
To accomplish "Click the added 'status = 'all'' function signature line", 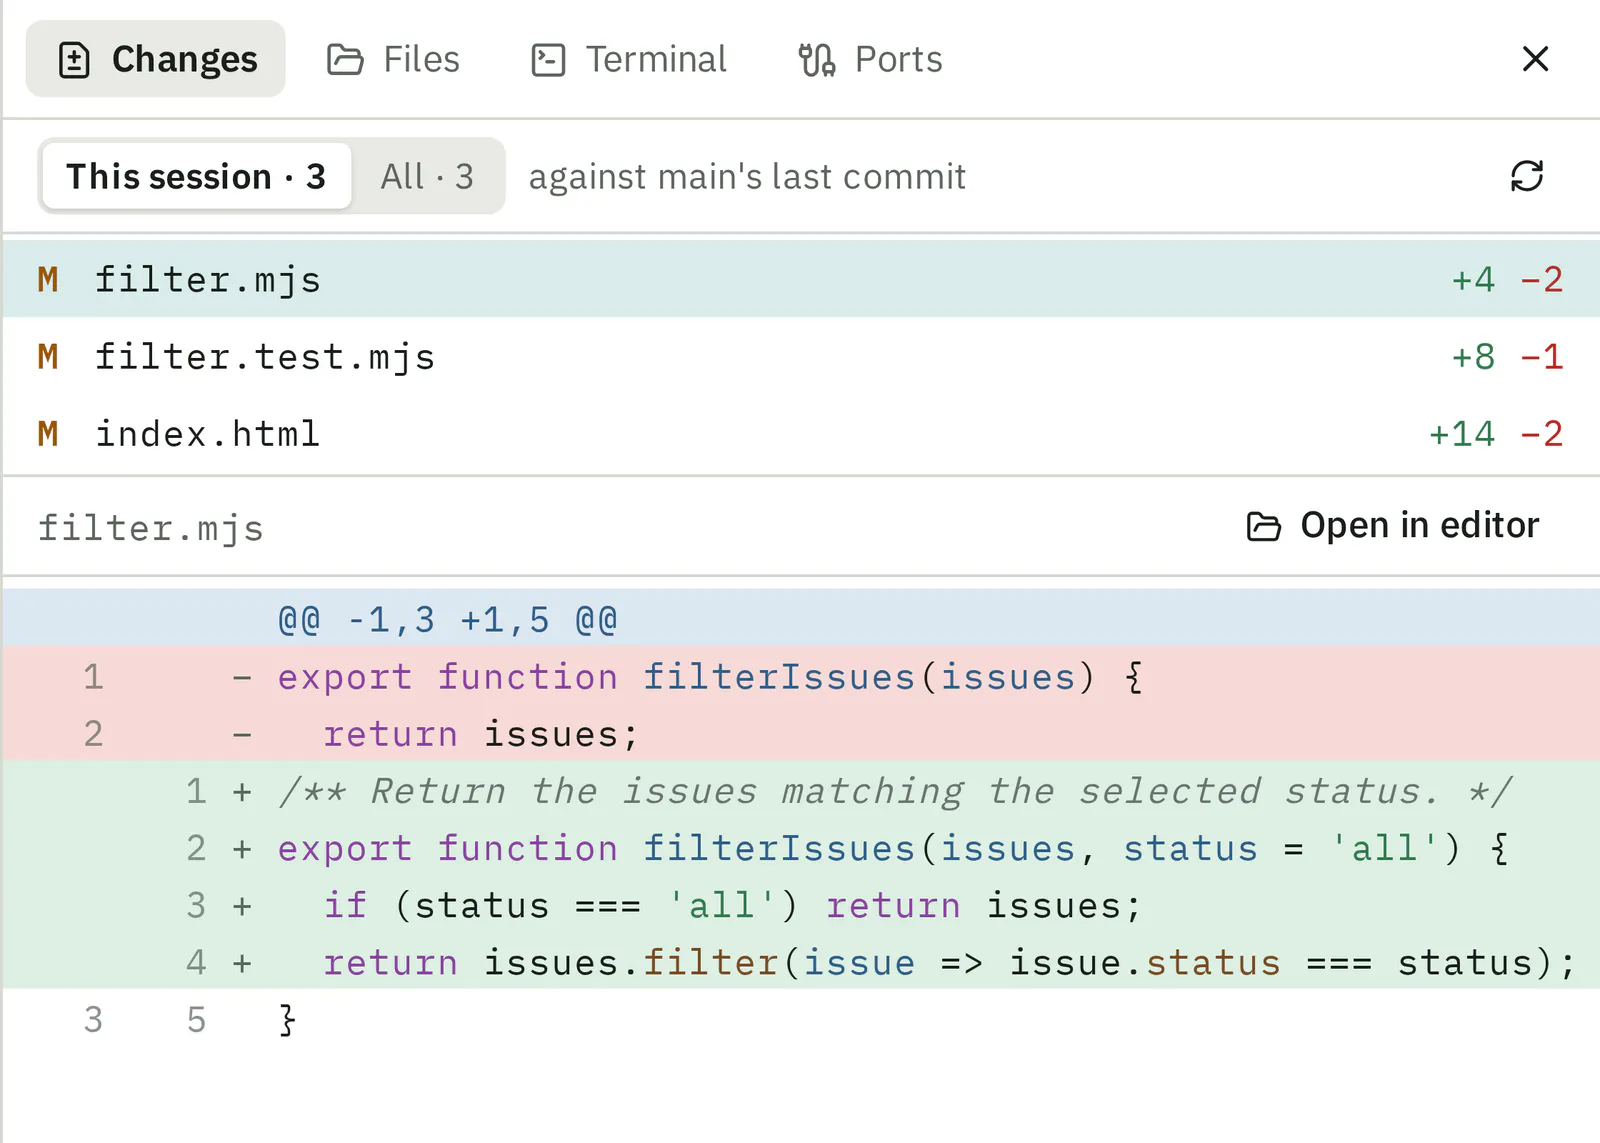I will tap(800, 847).
